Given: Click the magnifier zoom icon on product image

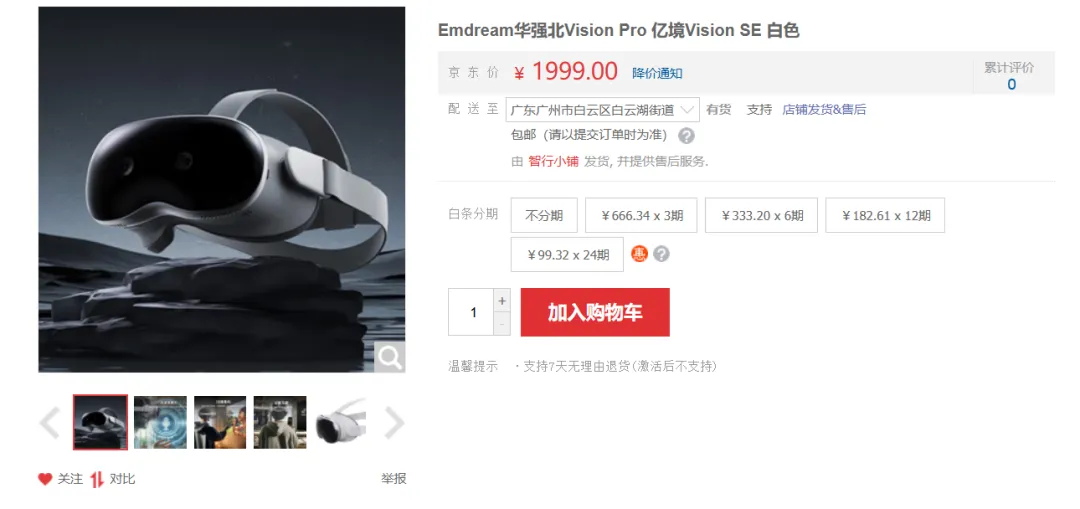Looking at the screenshot, I should [389, 357].
